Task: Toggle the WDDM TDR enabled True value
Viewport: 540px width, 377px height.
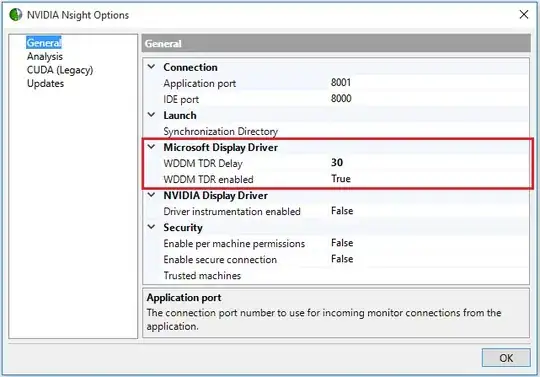Action: point(341,179)
